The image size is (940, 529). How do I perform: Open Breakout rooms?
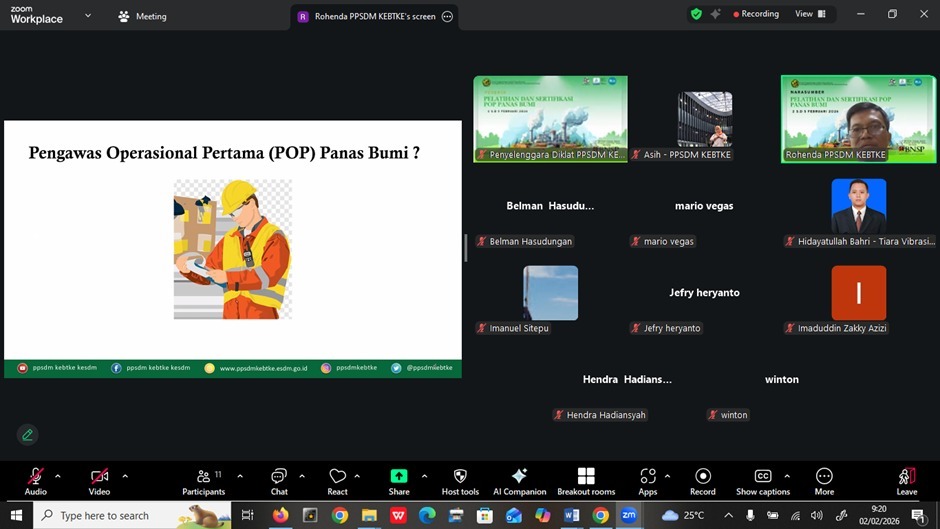[x=586, y=477]
